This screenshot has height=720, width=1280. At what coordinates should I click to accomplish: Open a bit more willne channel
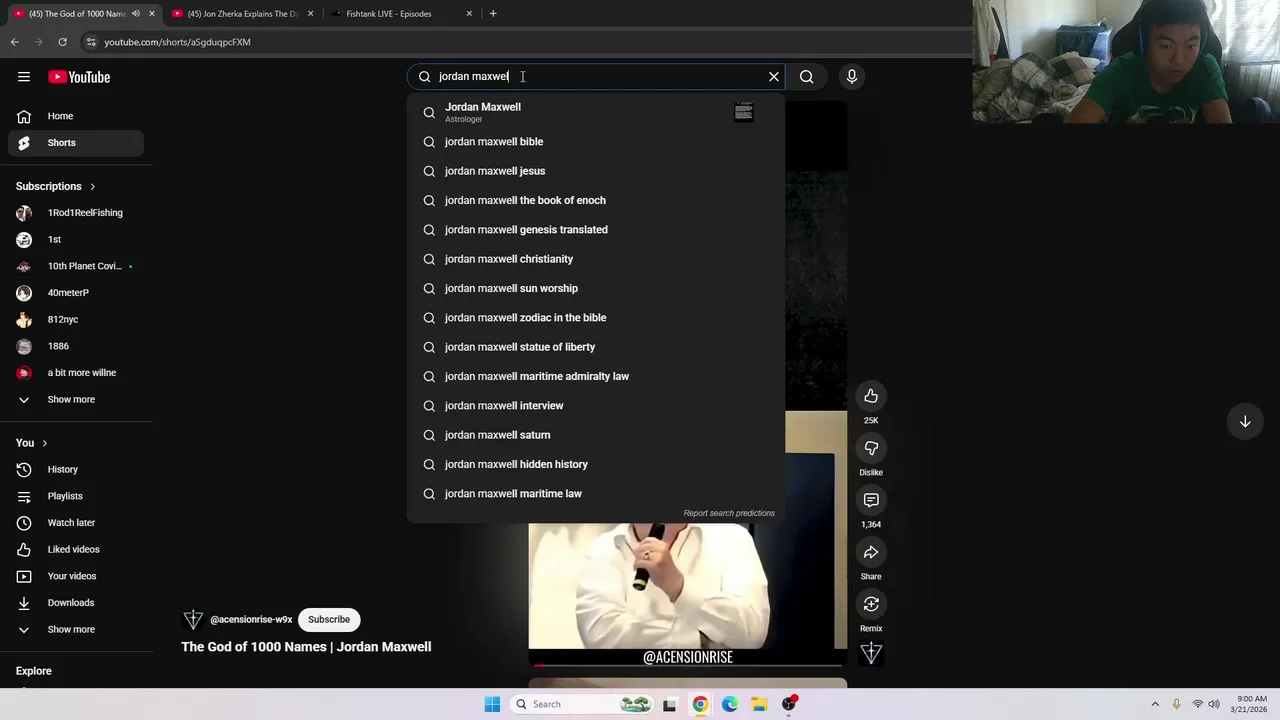click(x=76, y=373)
